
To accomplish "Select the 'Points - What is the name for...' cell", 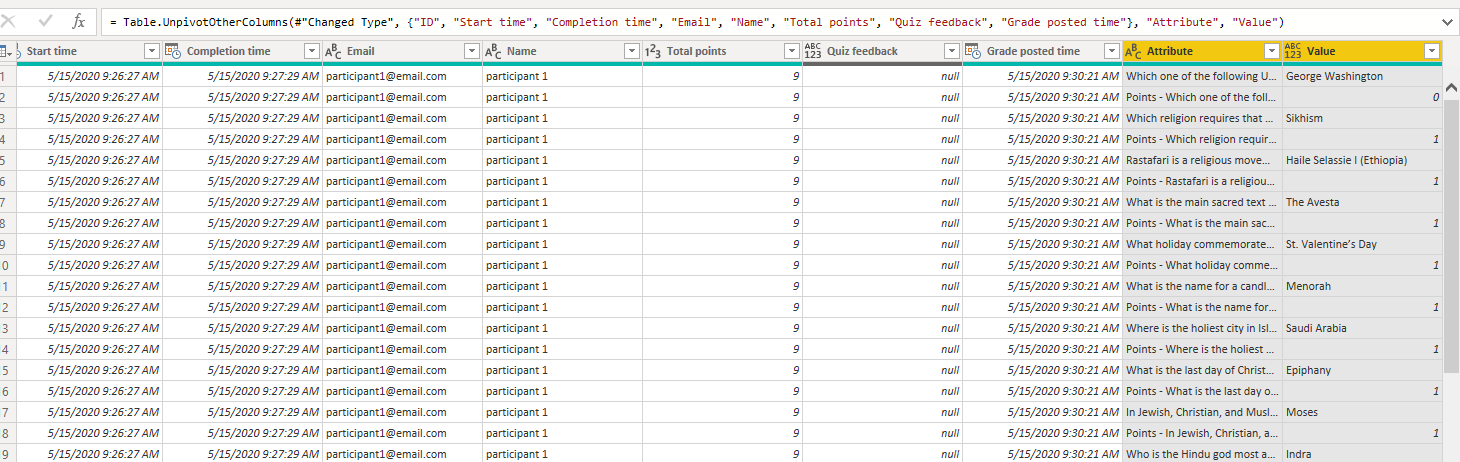I will (1202, 307).
